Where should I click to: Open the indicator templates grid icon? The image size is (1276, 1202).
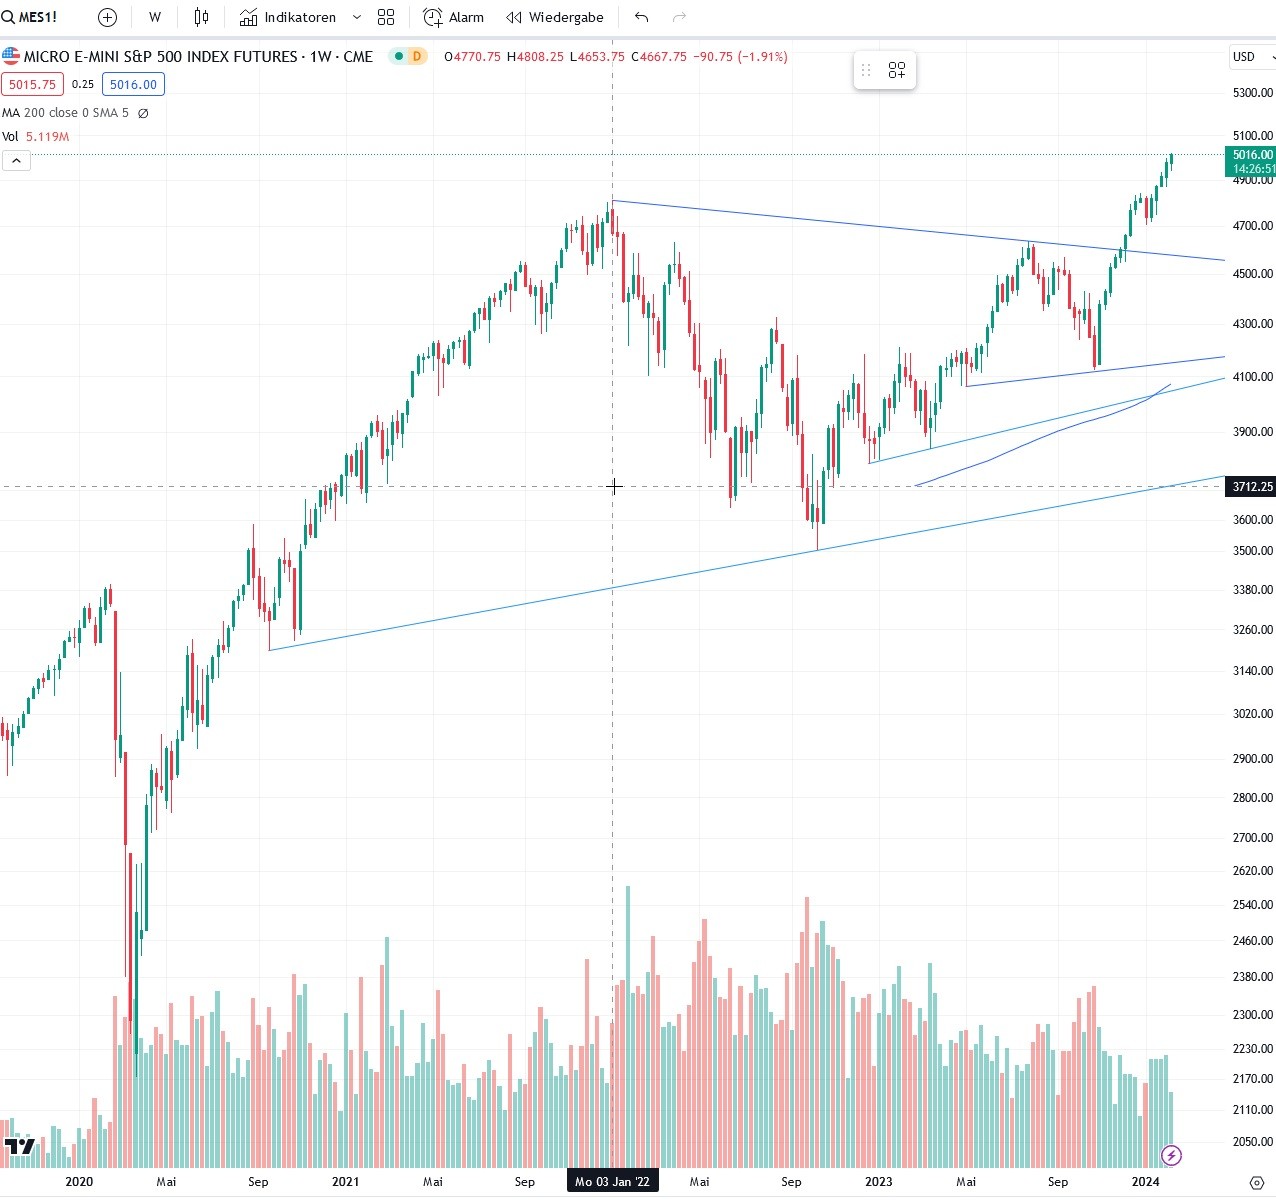pos(386,17)
